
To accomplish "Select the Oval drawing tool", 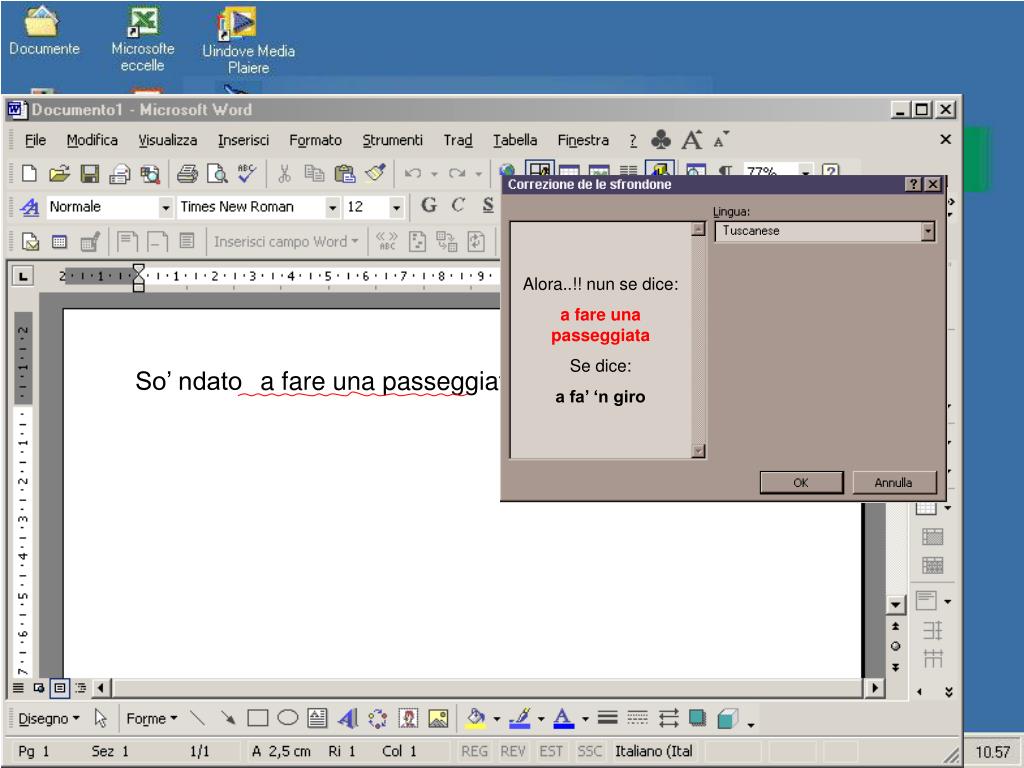I will [287, 718].
